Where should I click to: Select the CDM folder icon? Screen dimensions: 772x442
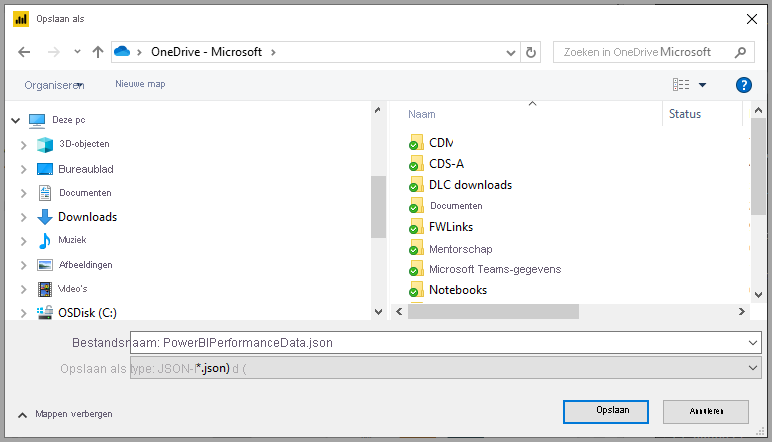[x=417, y=142]
